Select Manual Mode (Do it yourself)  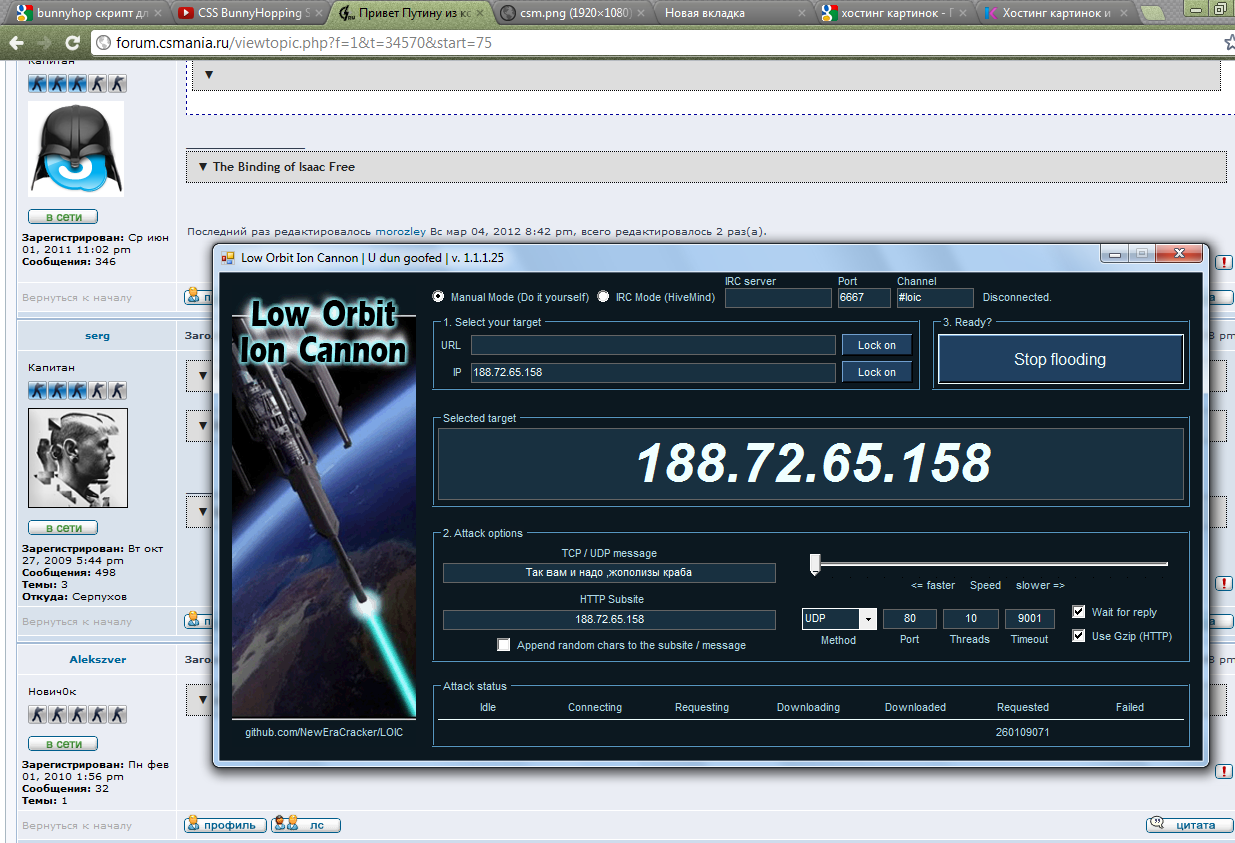(x=438, y=297)
